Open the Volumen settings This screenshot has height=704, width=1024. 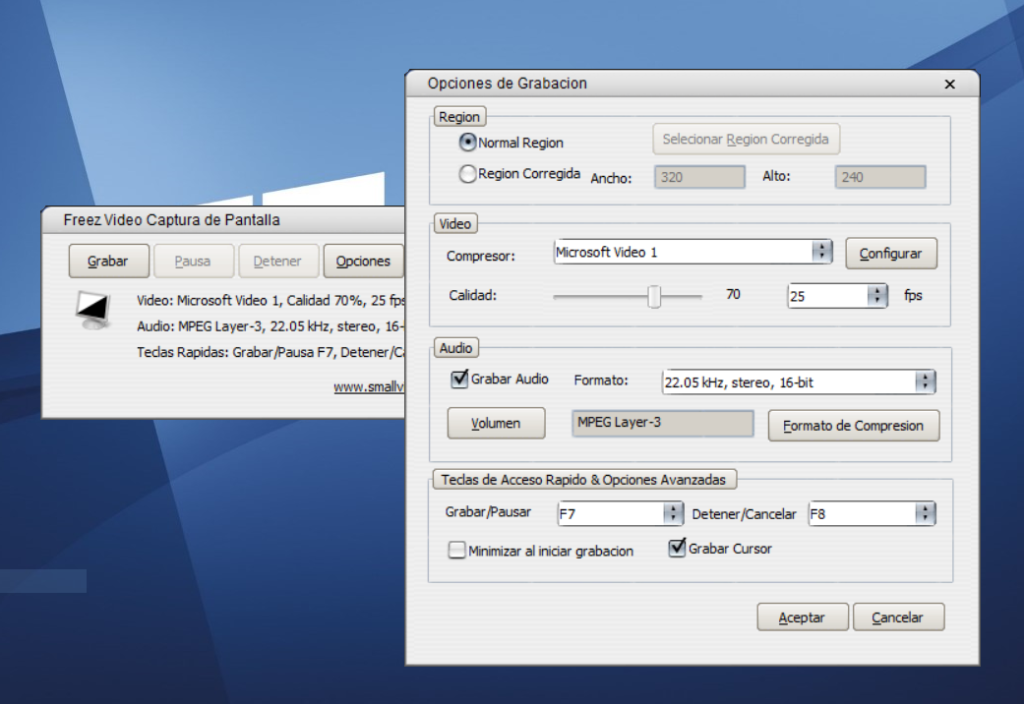[495, 422]
